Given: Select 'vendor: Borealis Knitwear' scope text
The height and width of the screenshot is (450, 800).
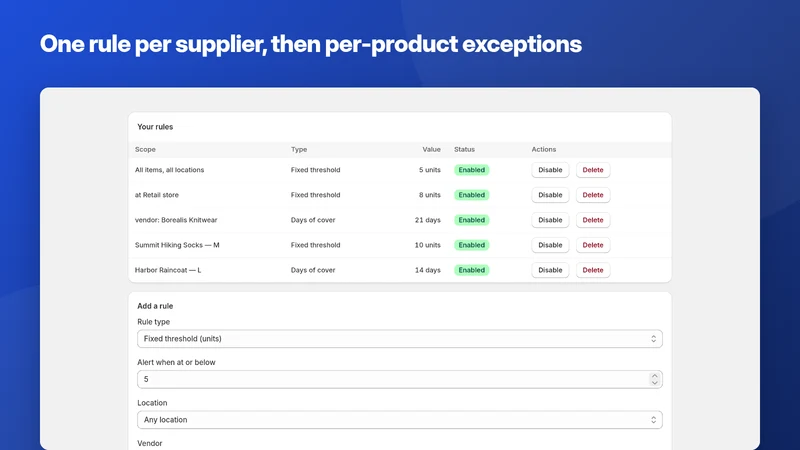Looking at the screenshot, I should [x=176, y=220].
